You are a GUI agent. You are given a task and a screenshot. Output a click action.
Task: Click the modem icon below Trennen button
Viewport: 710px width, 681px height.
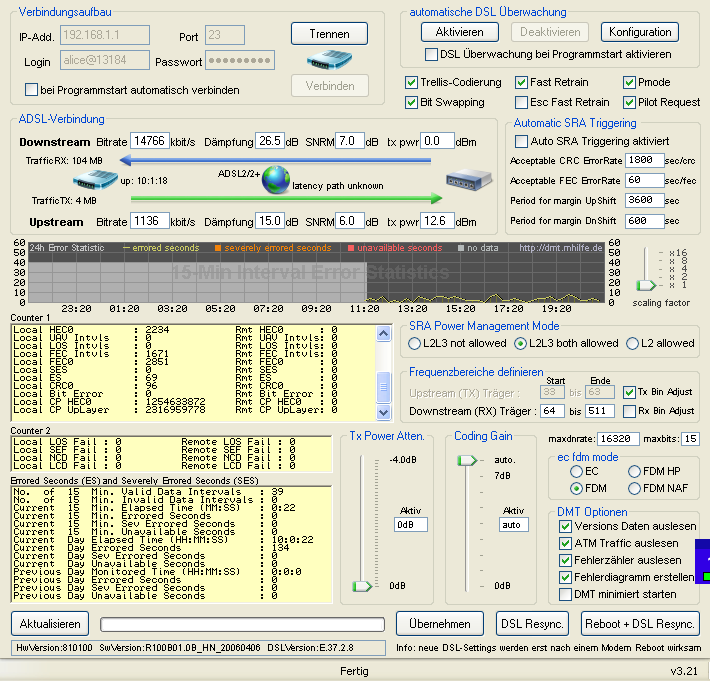[329, 59]
